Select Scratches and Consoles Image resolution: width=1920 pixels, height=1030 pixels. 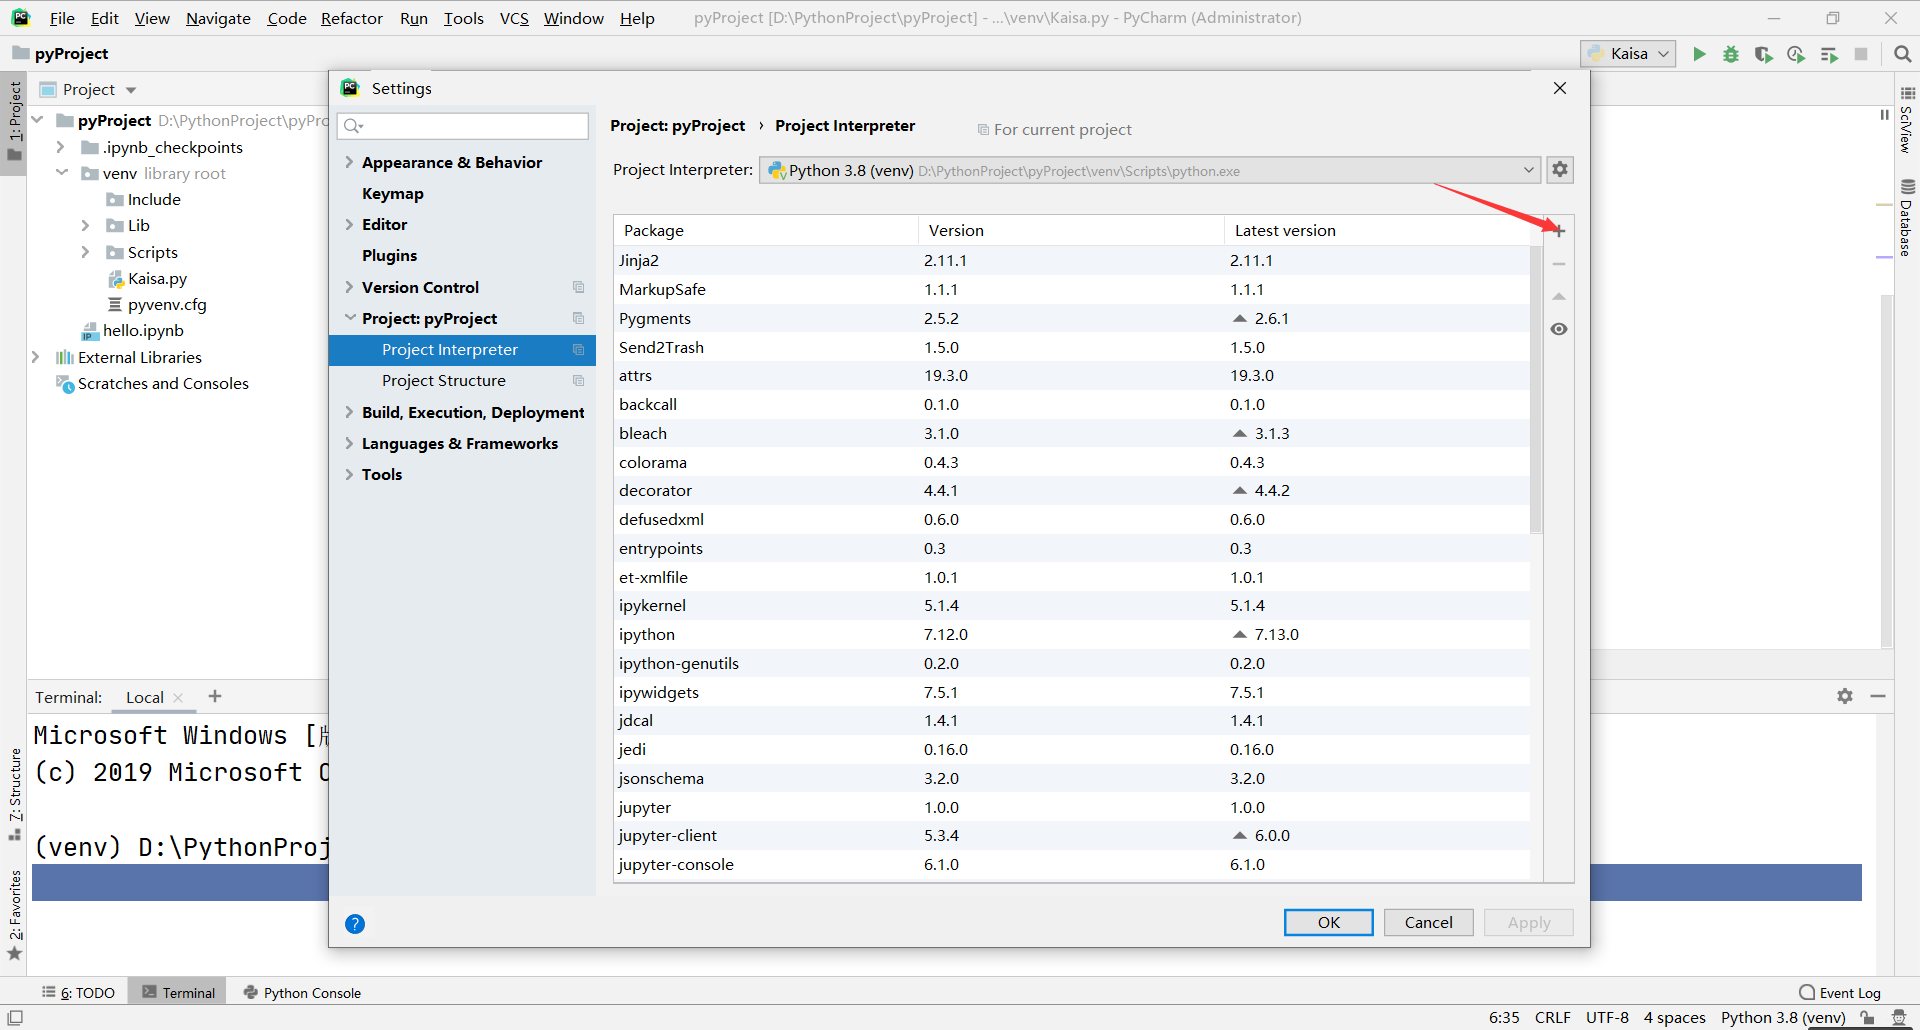click(x=163, y=383)
